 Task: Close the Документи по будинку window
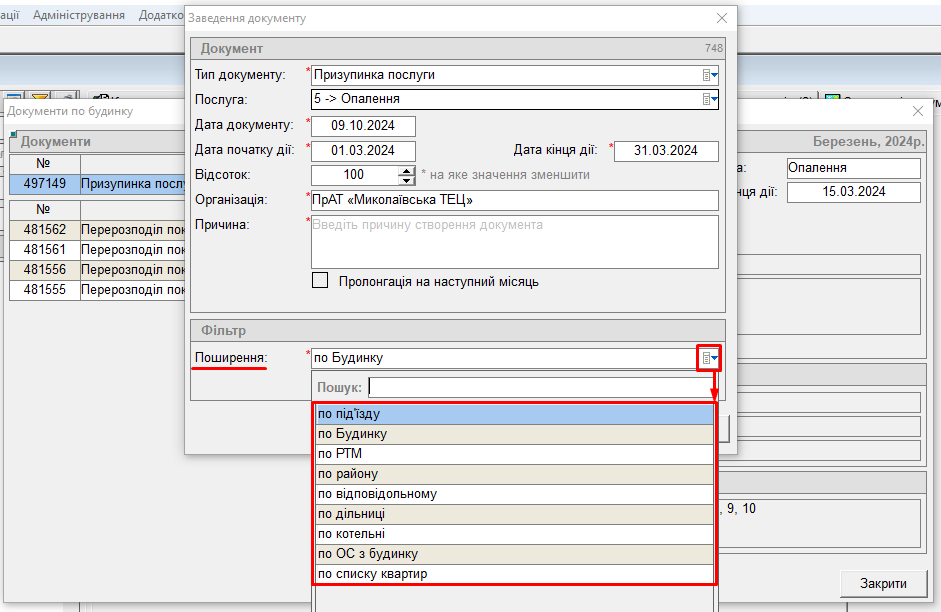[x=918, y=111]
